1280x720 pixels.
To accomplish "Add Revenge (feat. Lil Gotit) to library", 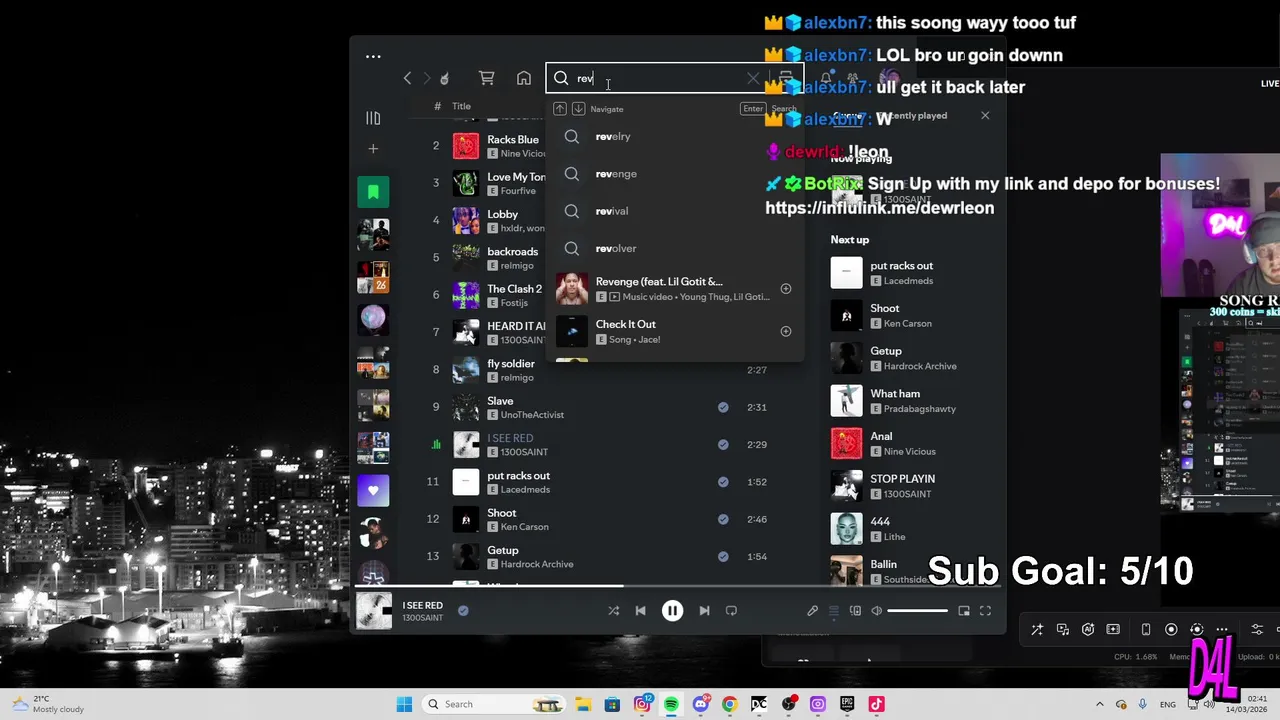I will tap(786, 289).
